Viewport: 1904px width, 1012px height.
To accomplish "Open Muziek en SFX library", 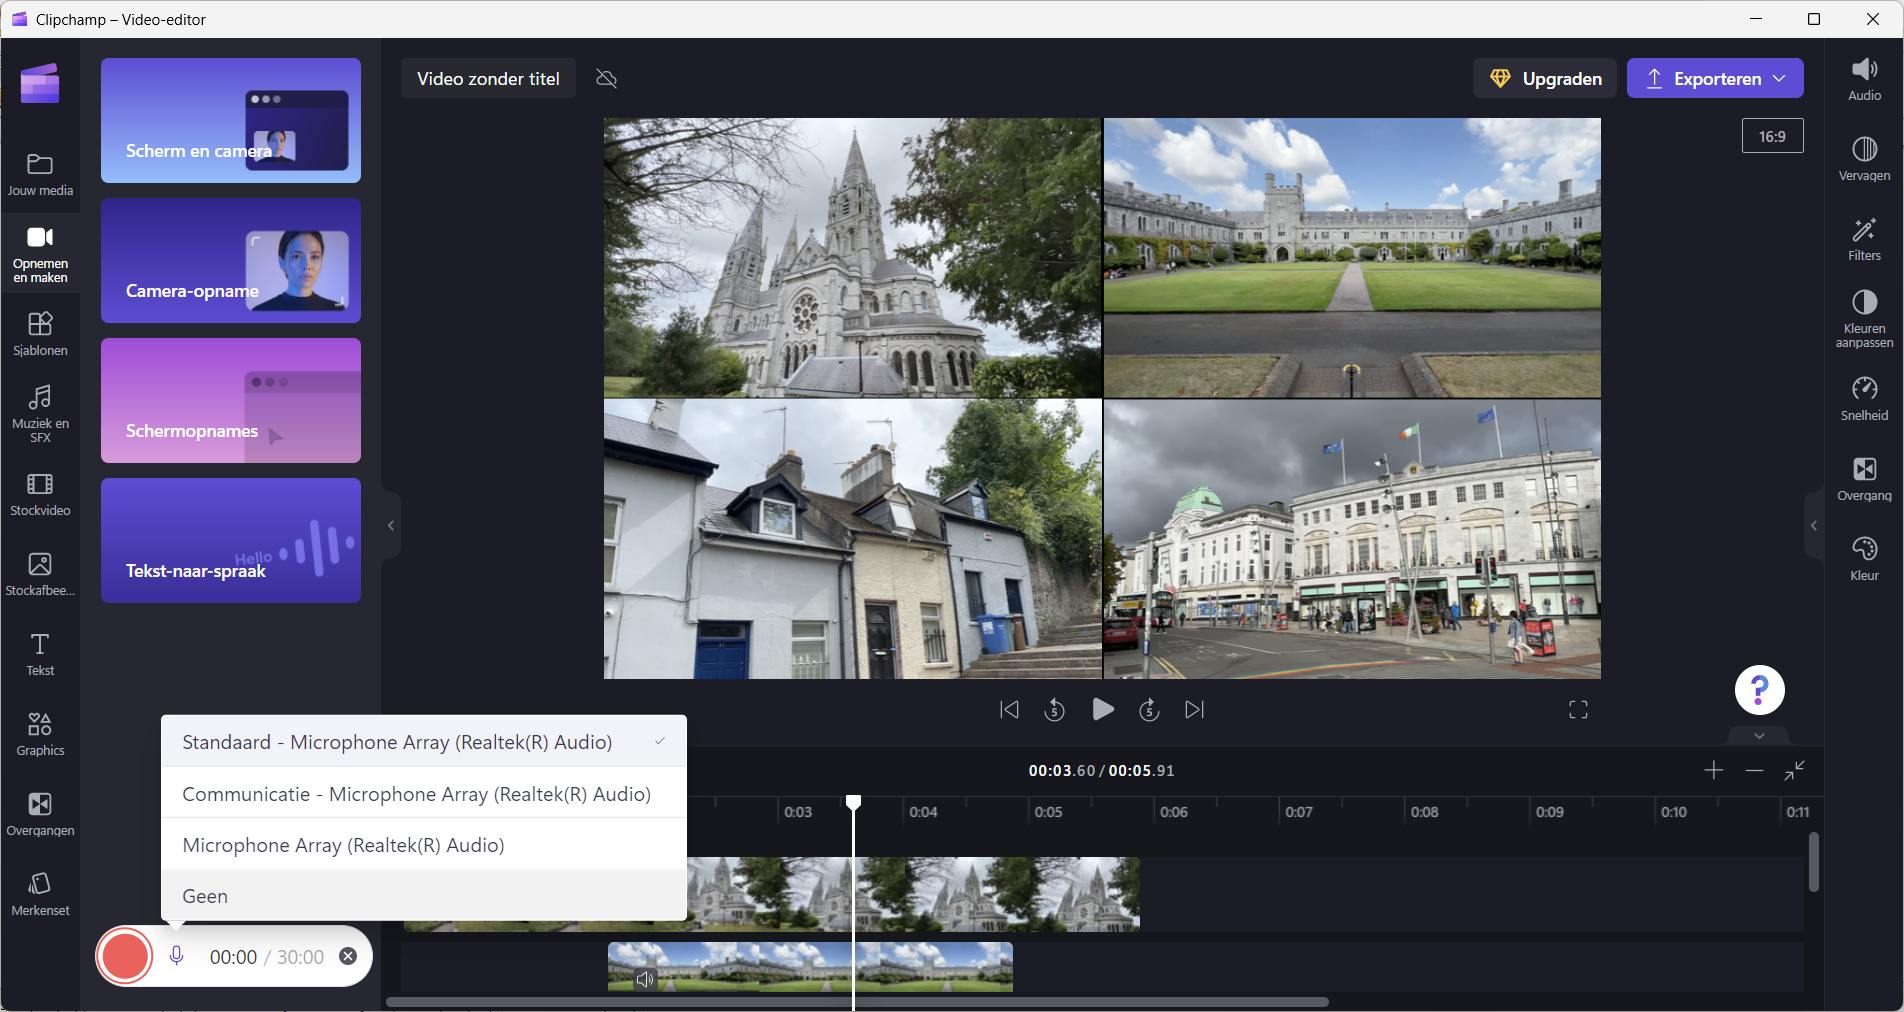I will [x=40, y=412].
